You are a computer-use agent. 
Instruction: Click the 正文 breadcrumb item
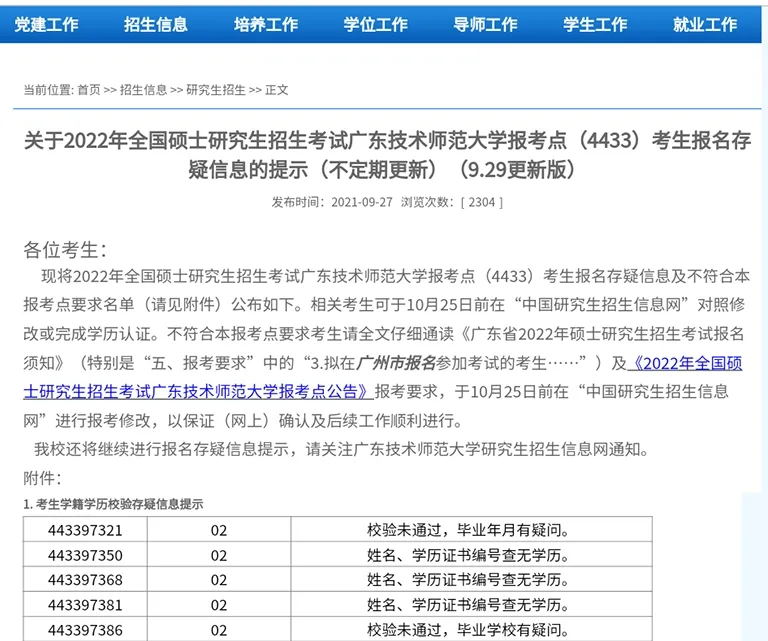(277, 90)
